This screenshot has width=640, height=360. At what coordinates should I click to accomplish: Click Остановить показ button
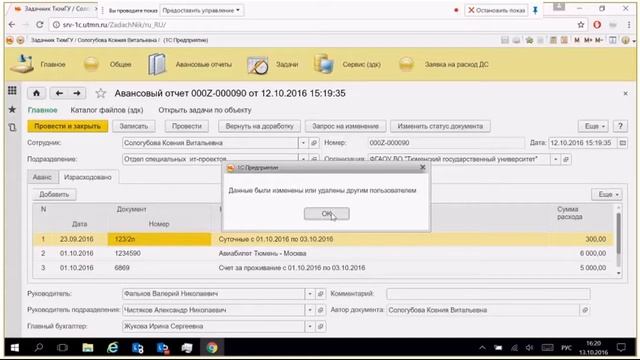[x=496, y=10]
